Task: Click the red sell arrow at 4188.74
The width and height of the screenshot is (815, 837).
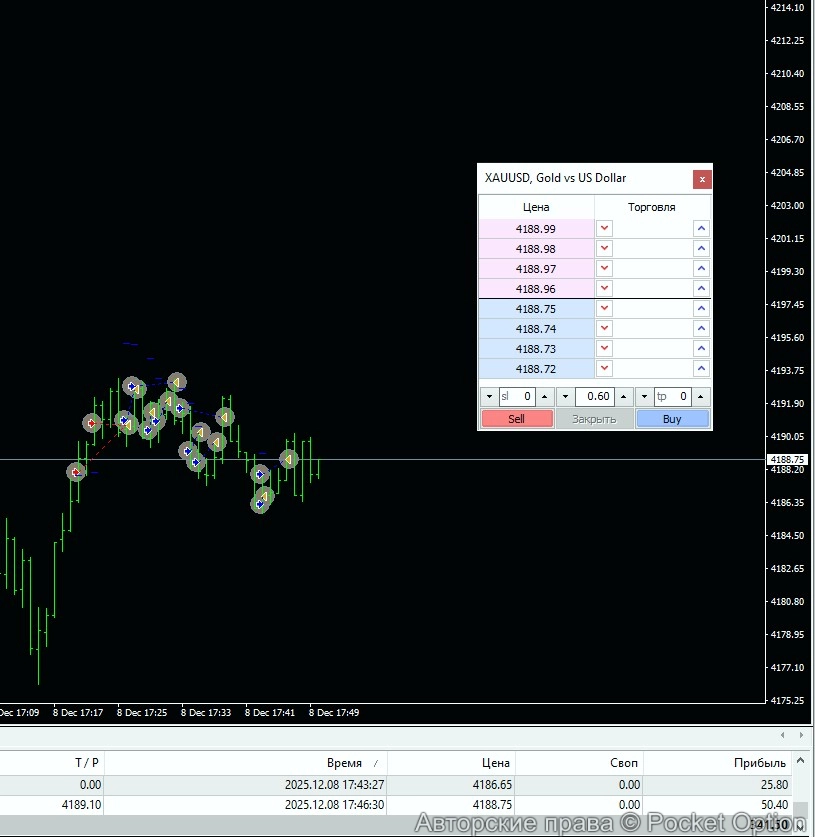Action: point(604,329)
